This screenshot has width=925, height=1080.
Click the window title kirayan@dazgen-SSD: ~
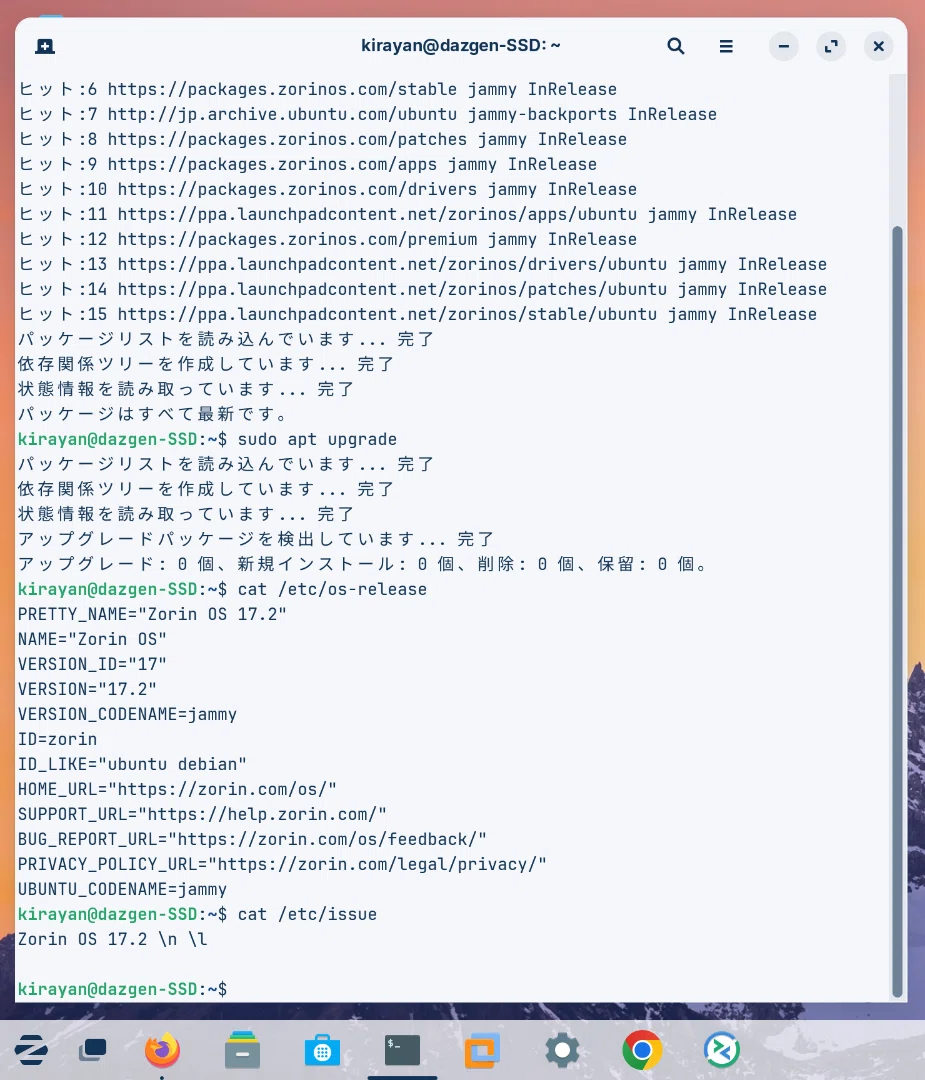[x=461, y=45]
